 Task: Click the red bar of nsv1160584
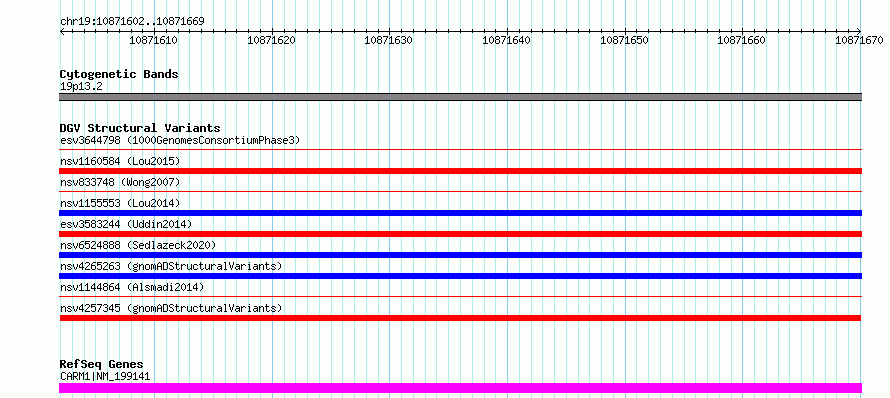(460, 171)
